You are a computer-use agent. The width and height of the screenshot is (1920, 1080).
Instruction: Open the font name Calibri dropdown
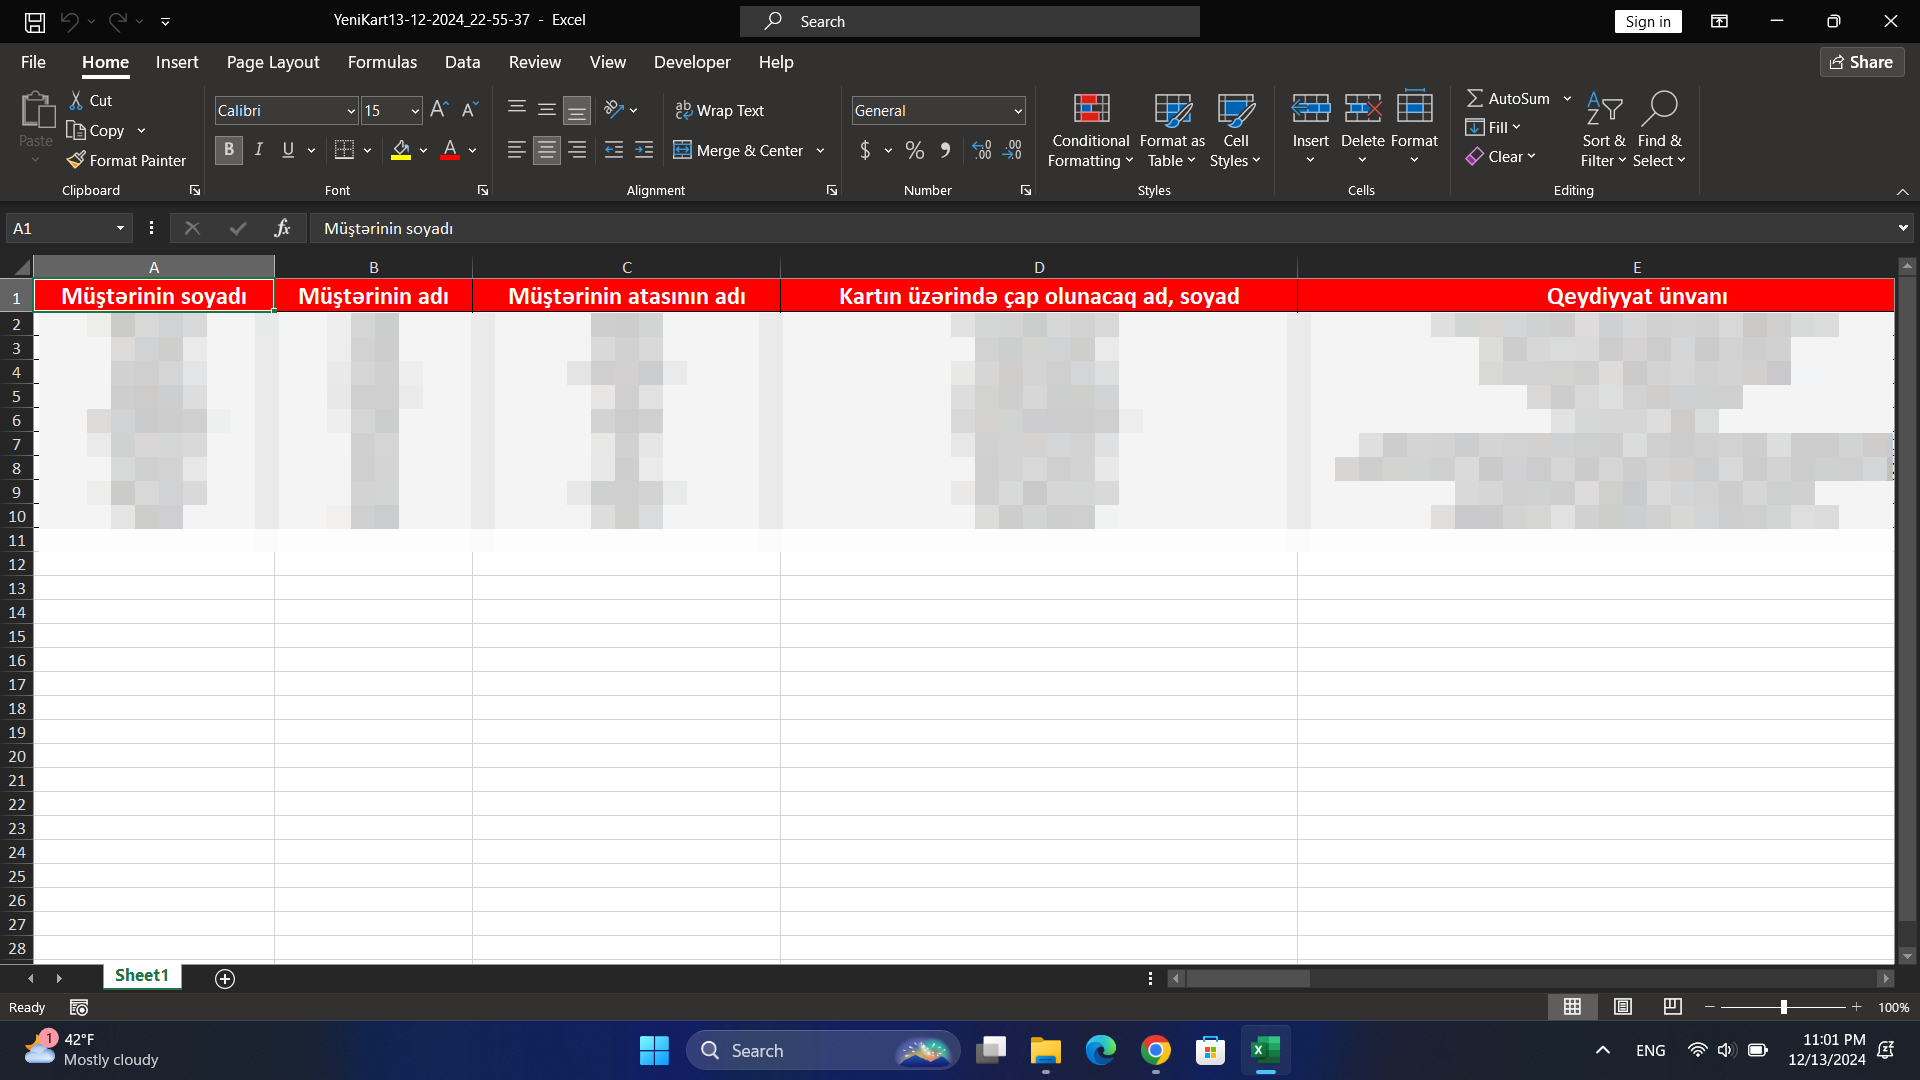click(x=351, y=111)
